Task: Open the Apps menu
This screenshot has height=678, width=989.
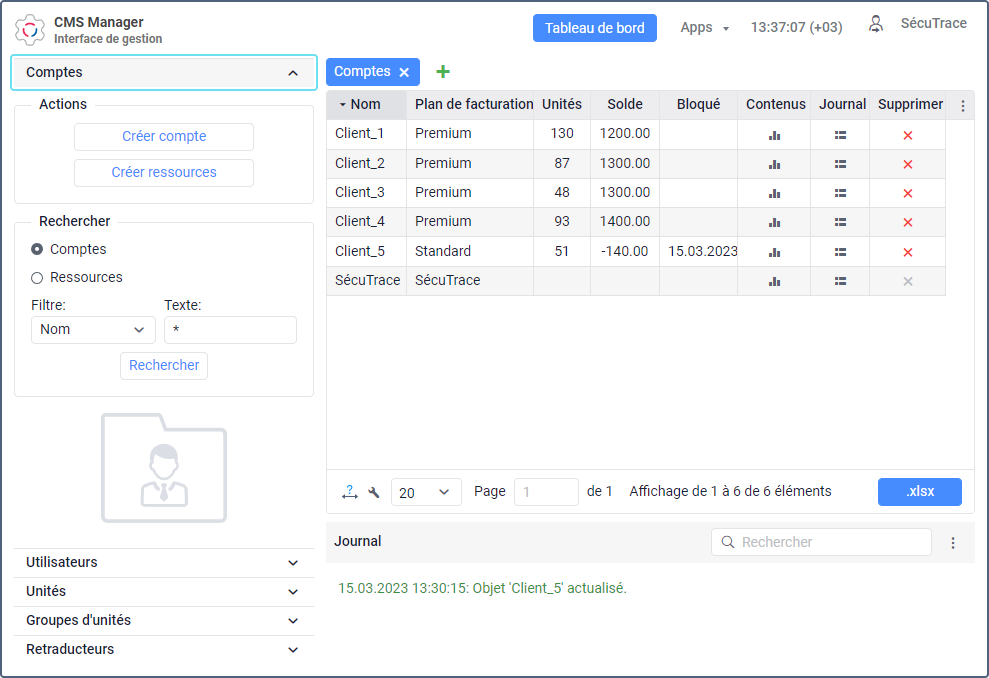Action: tap(704, 28)
